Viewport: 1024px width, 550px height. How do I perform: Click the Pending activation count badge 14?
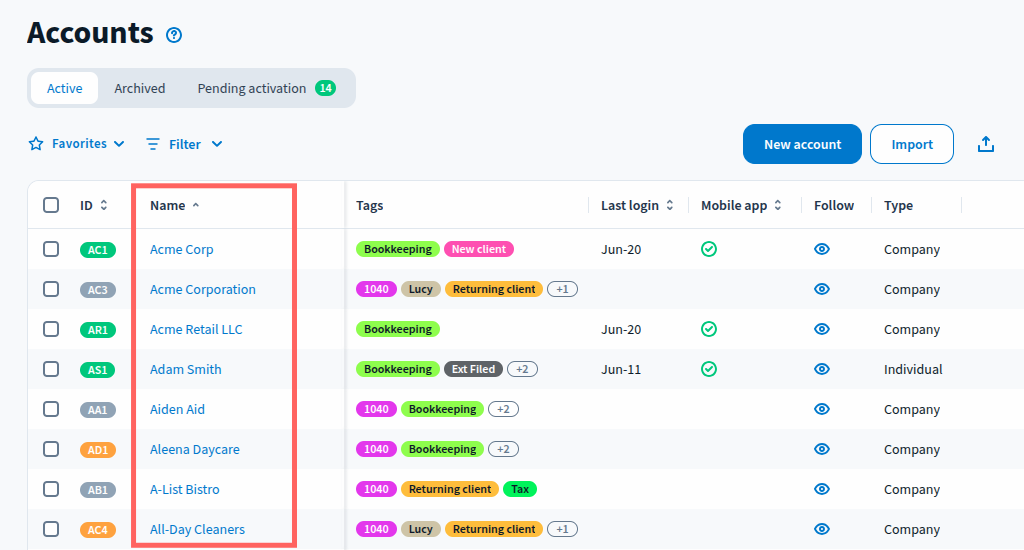pyautogui.click(x=325, y=88)
